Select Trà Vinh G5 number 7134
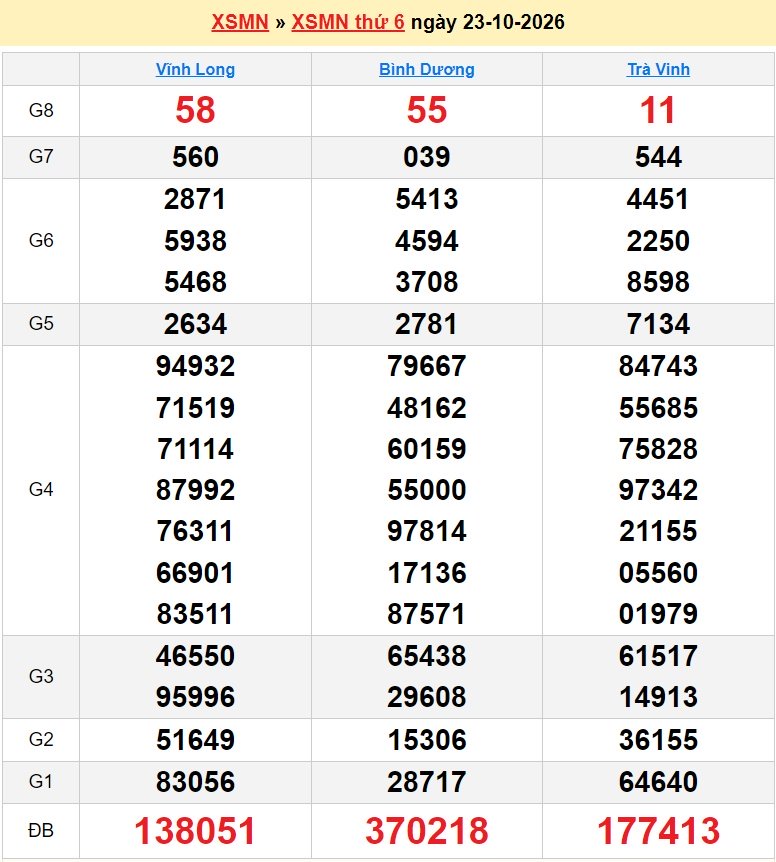 (x=658, y=324)
